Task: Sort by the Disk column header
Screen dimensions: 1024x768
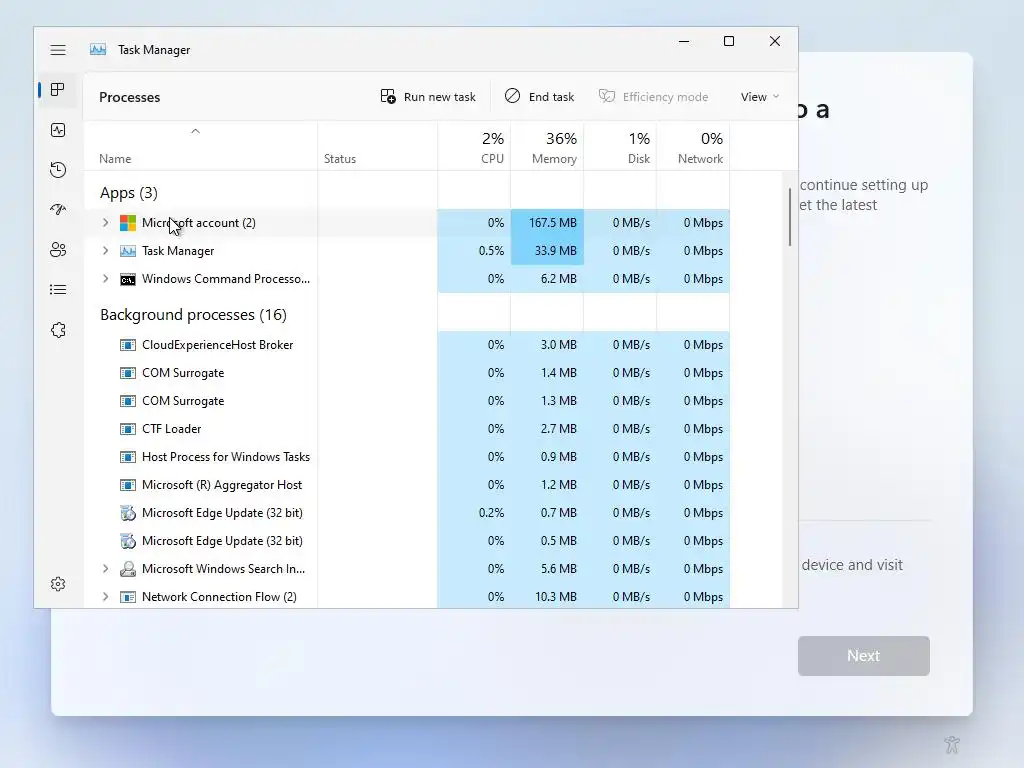Action: point(620,147)
